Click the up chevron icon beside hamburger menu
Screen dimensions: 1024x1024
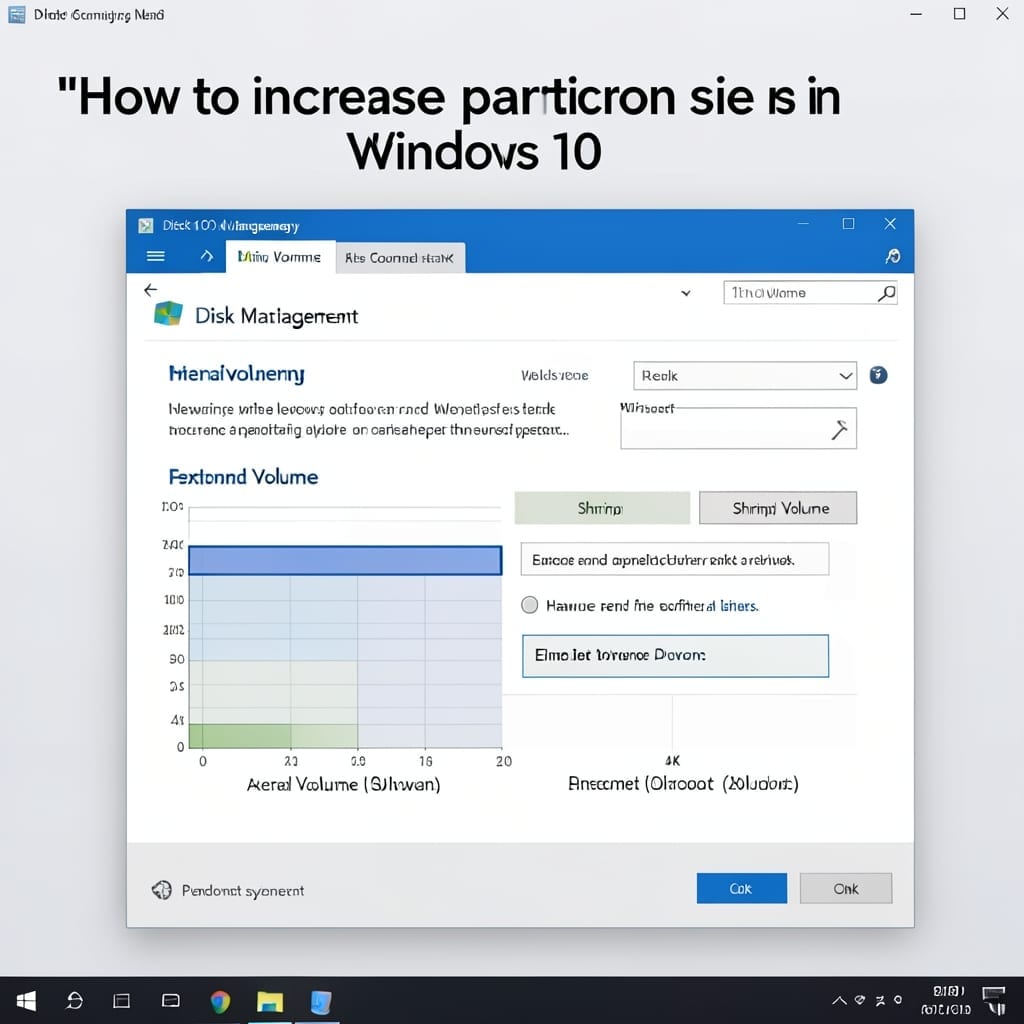[x=206, y=256]
